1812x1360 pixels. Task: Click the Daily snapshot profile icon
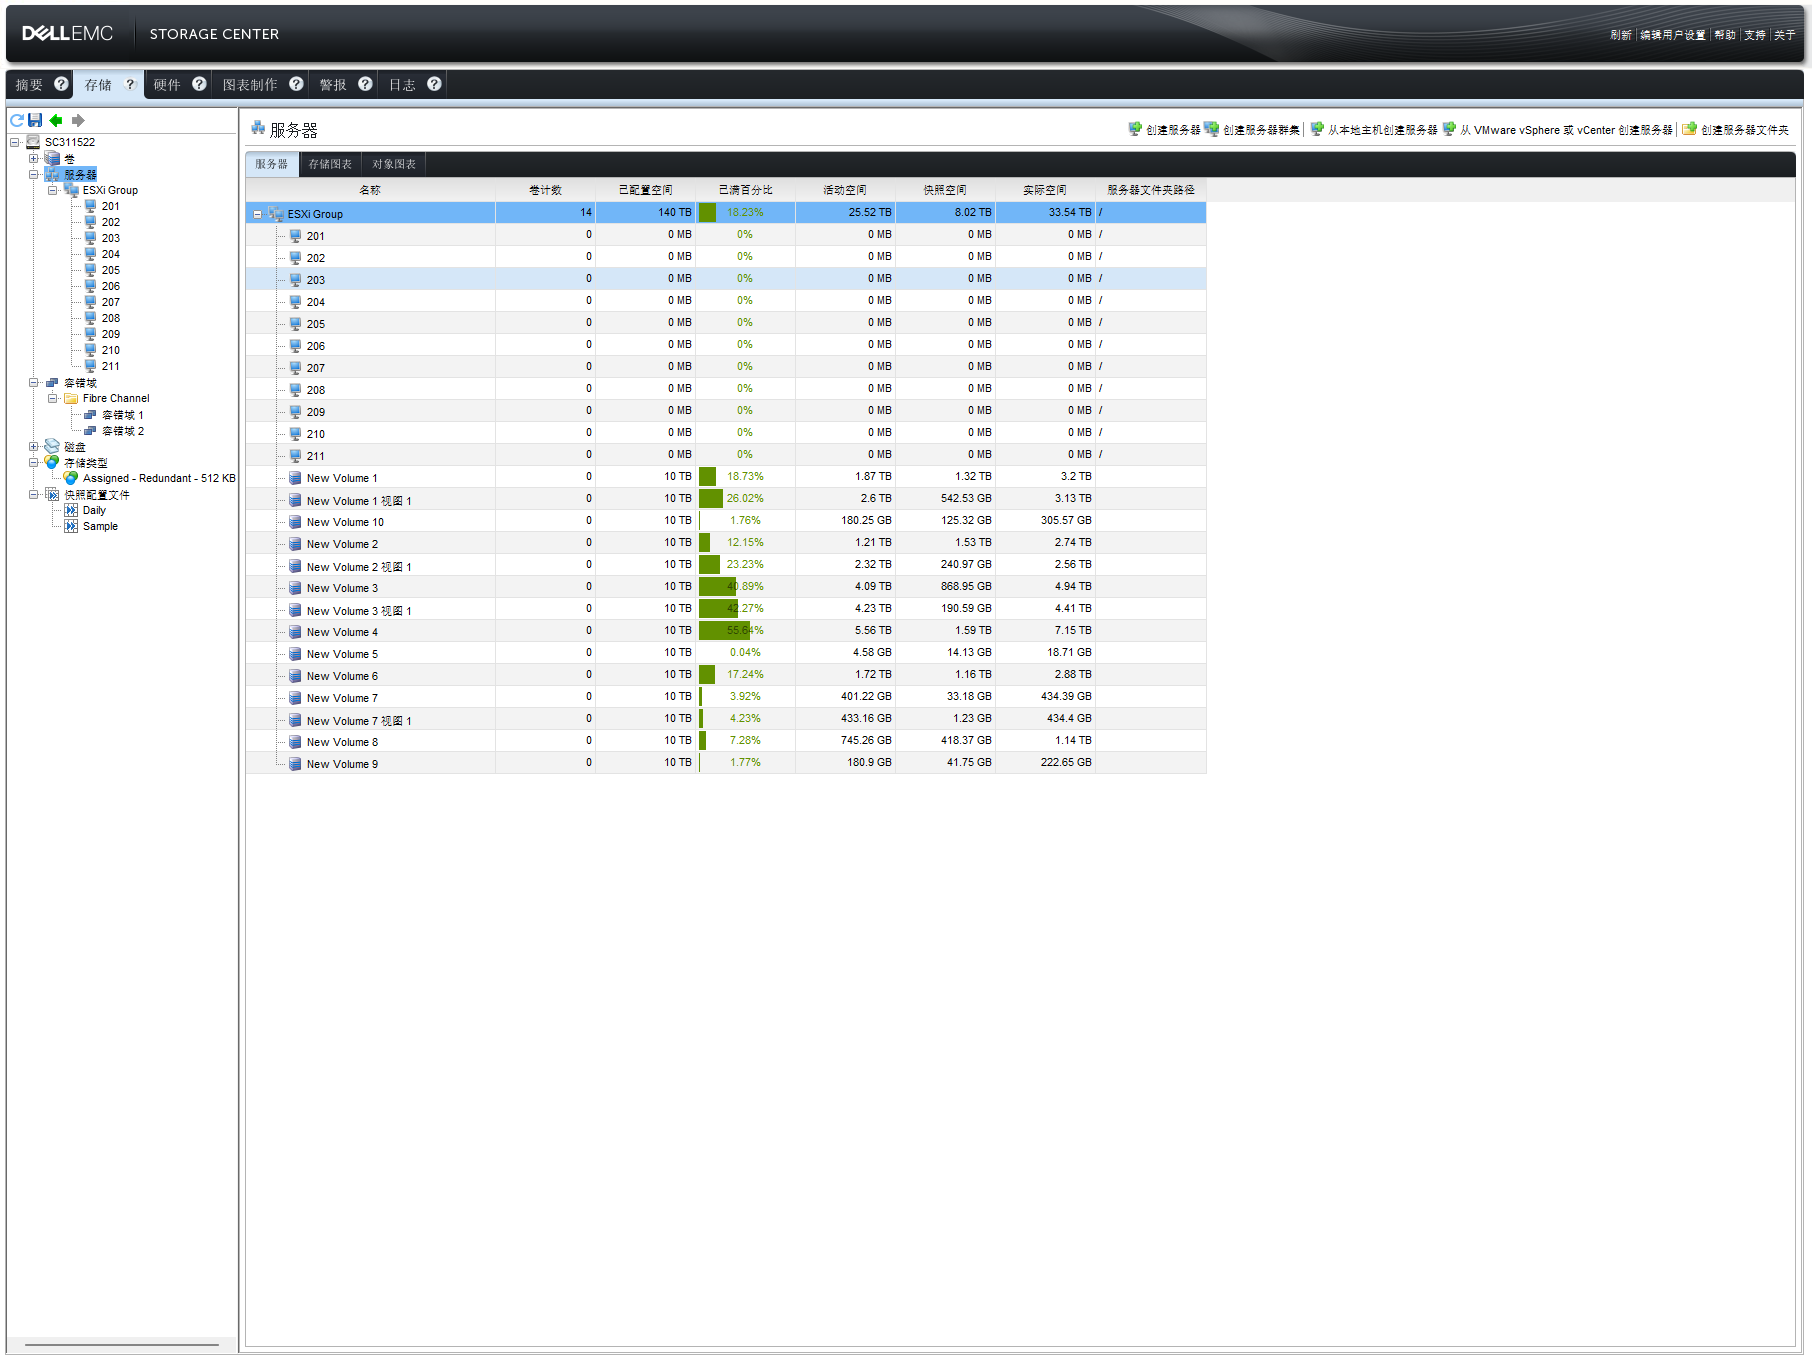(x=71, y=510)
